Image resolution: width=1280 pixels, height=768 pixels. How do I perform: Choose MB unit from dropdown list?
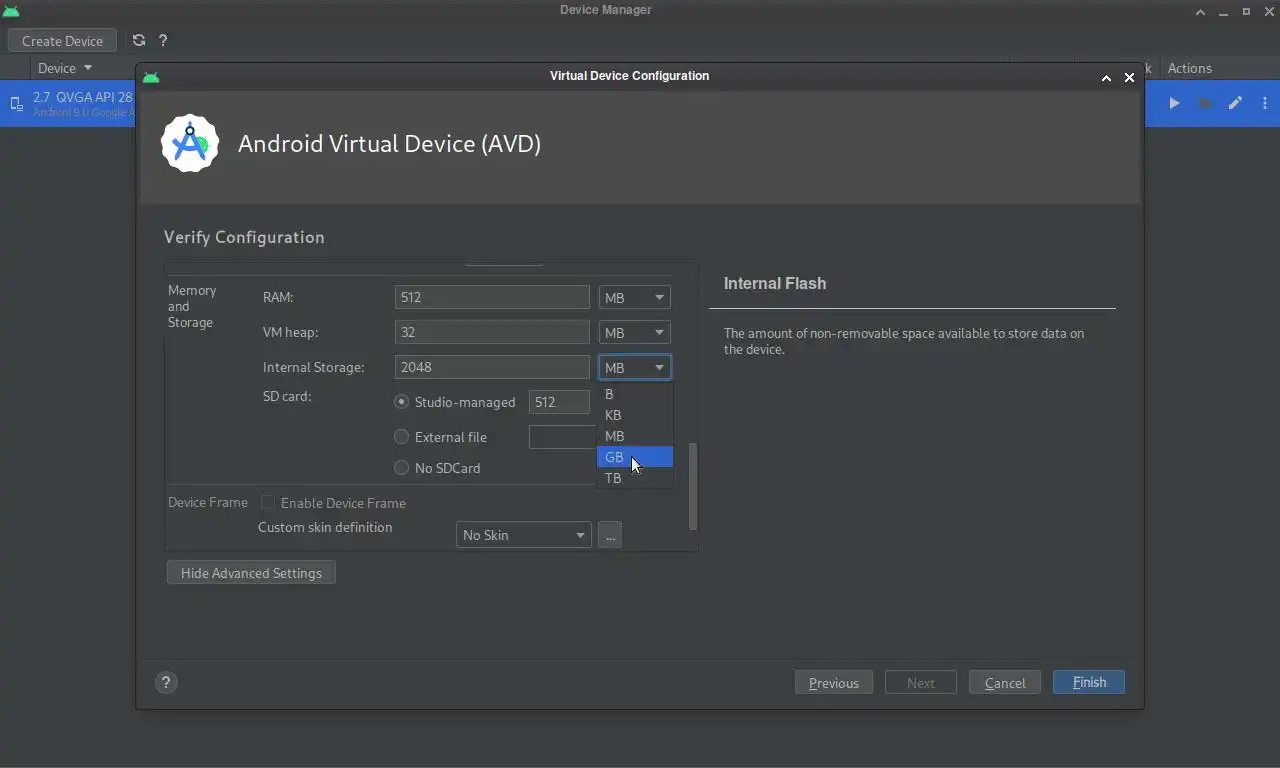click(x=635, y=436)
